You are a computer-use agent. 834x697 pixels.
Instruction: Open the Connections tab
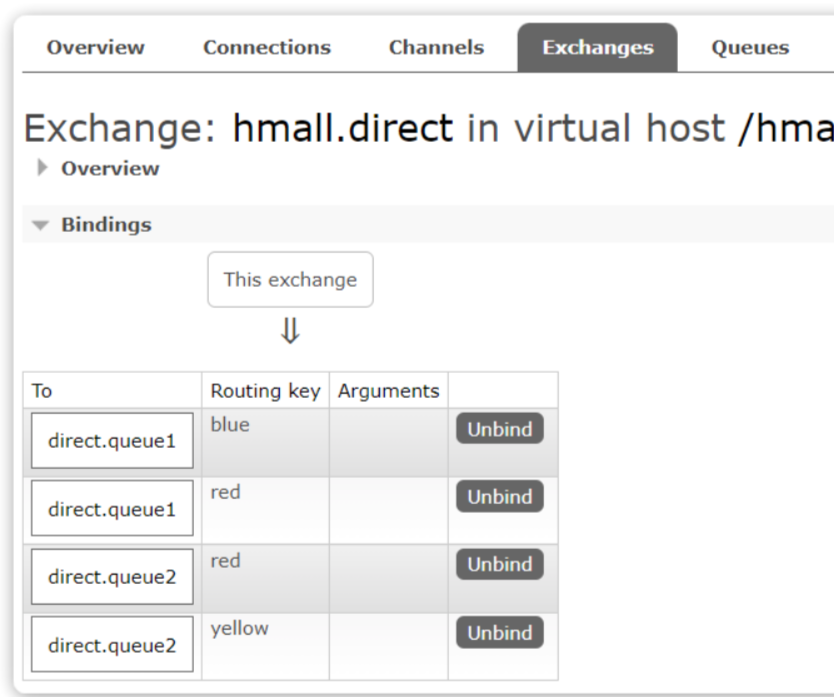click(x=266, y=48)
